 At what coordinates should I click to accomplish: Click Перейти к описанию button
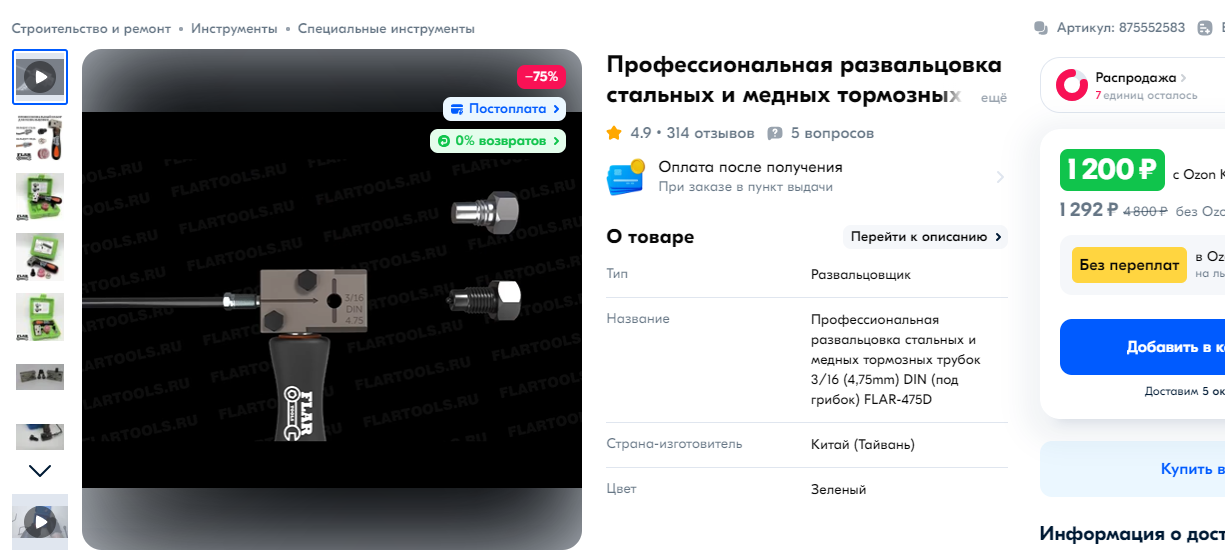pyautogui.click(x=926, y=237)
